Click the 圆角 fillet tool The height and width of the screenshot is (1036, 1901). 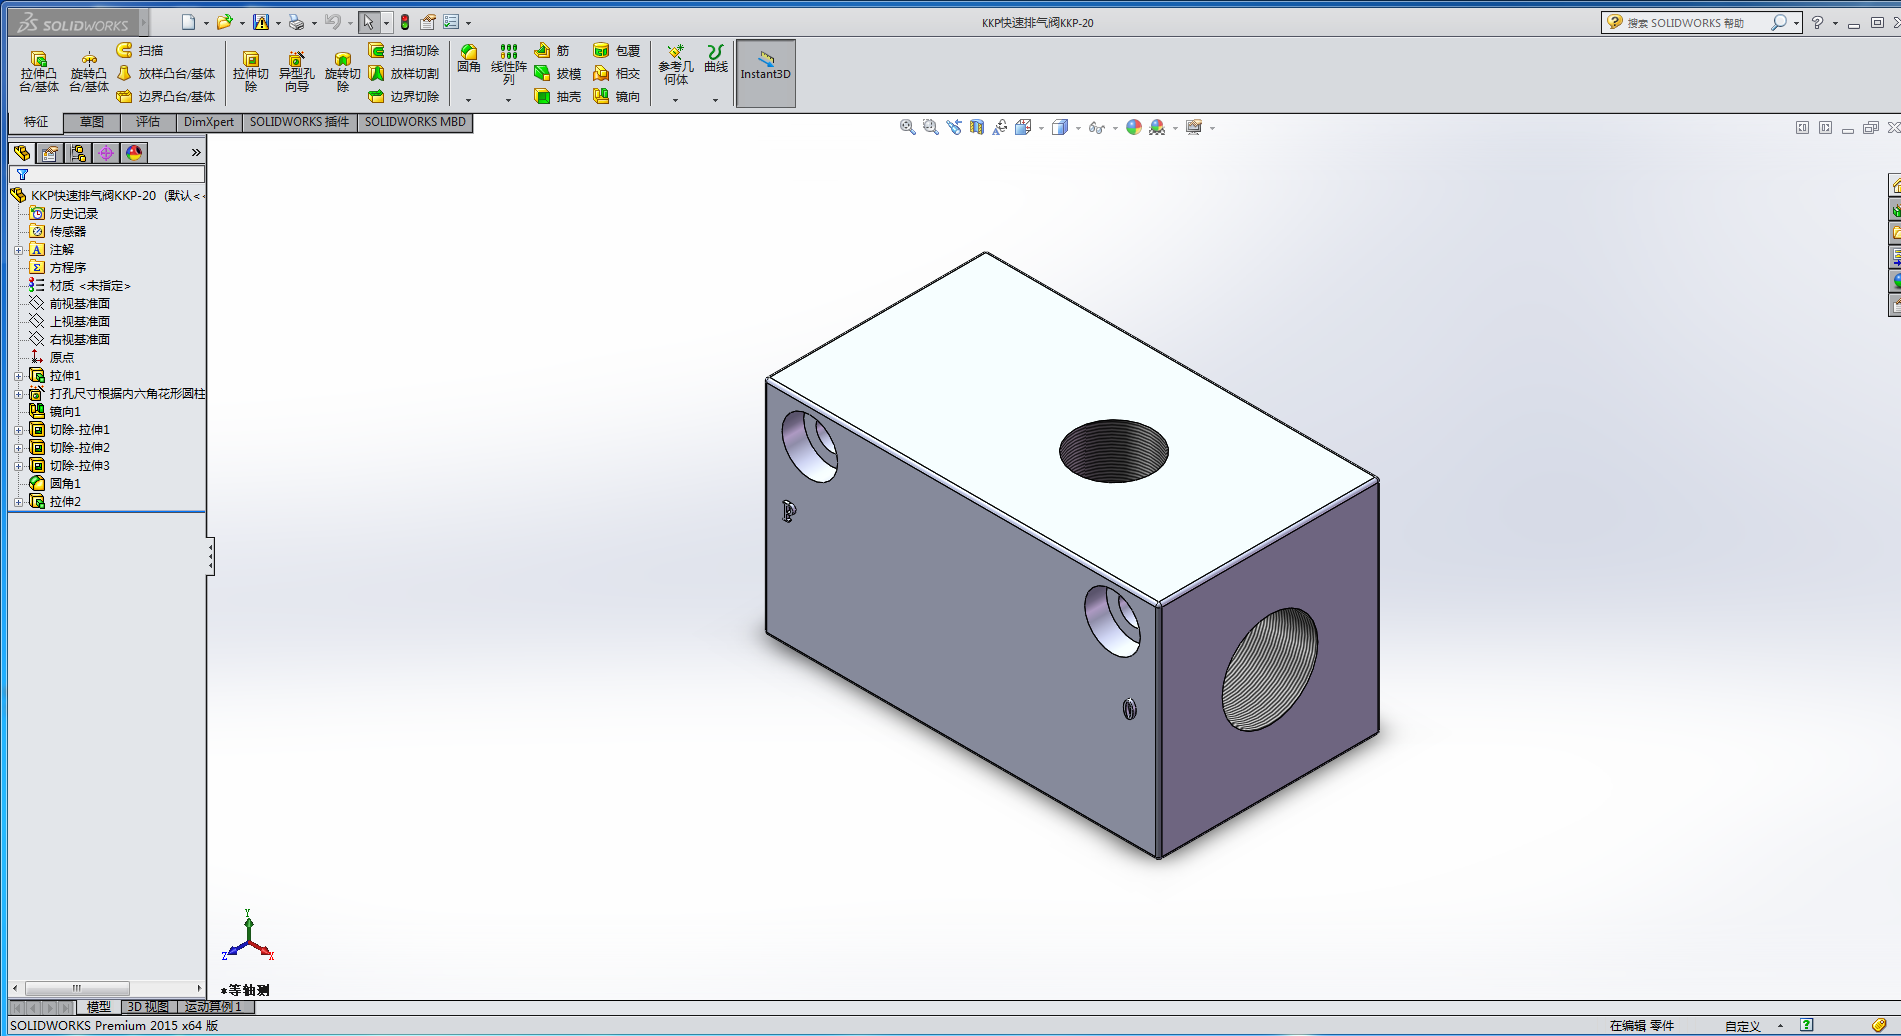(469, 59)
